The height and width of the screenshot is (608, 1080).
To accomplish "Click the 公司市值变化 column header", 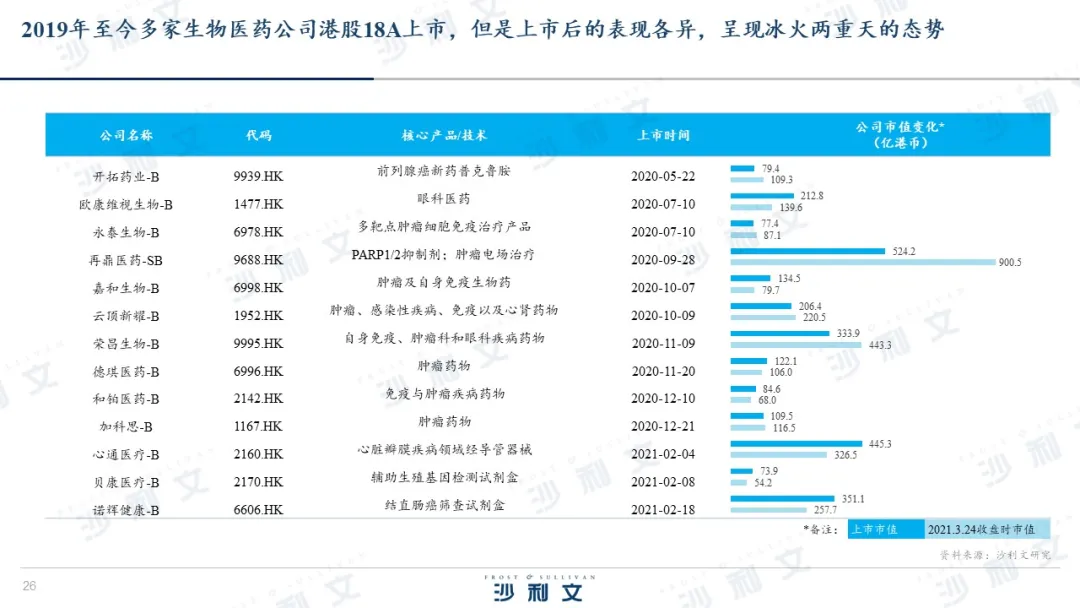I will tap(899, 135).
